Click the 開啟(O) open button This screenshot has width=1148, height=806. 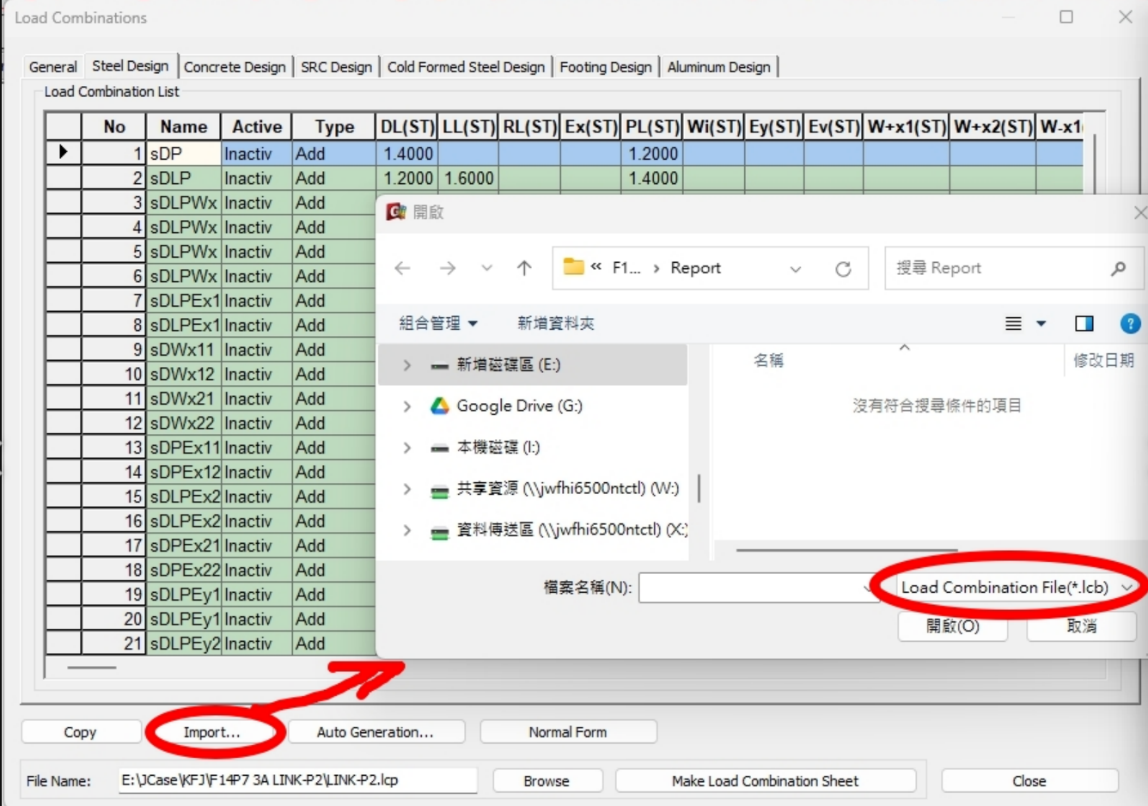(x=952, y=626)
